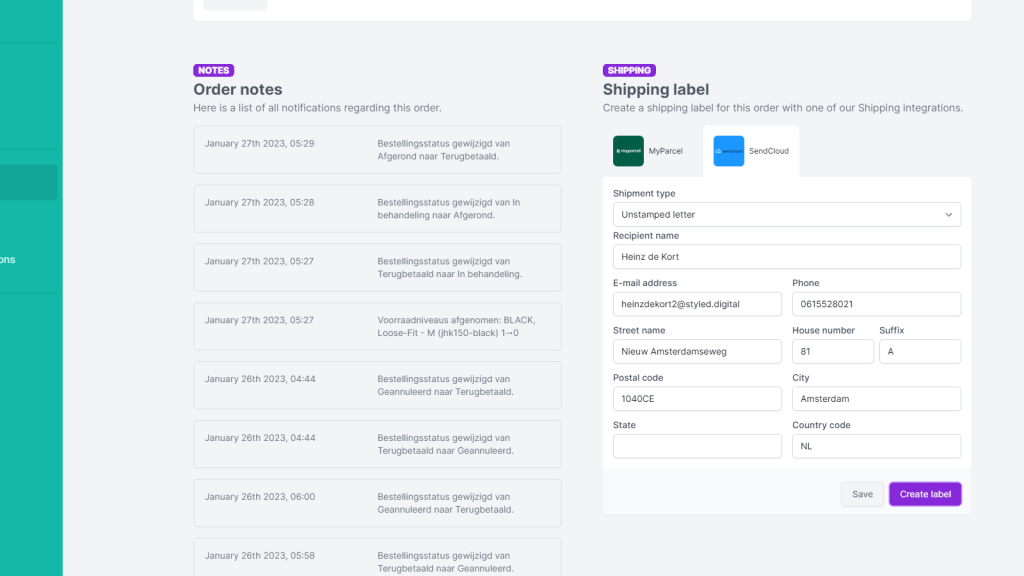Focus the Postal code field
The image size is (1024, 576).
pyautogui.click(x=697, y=399)
